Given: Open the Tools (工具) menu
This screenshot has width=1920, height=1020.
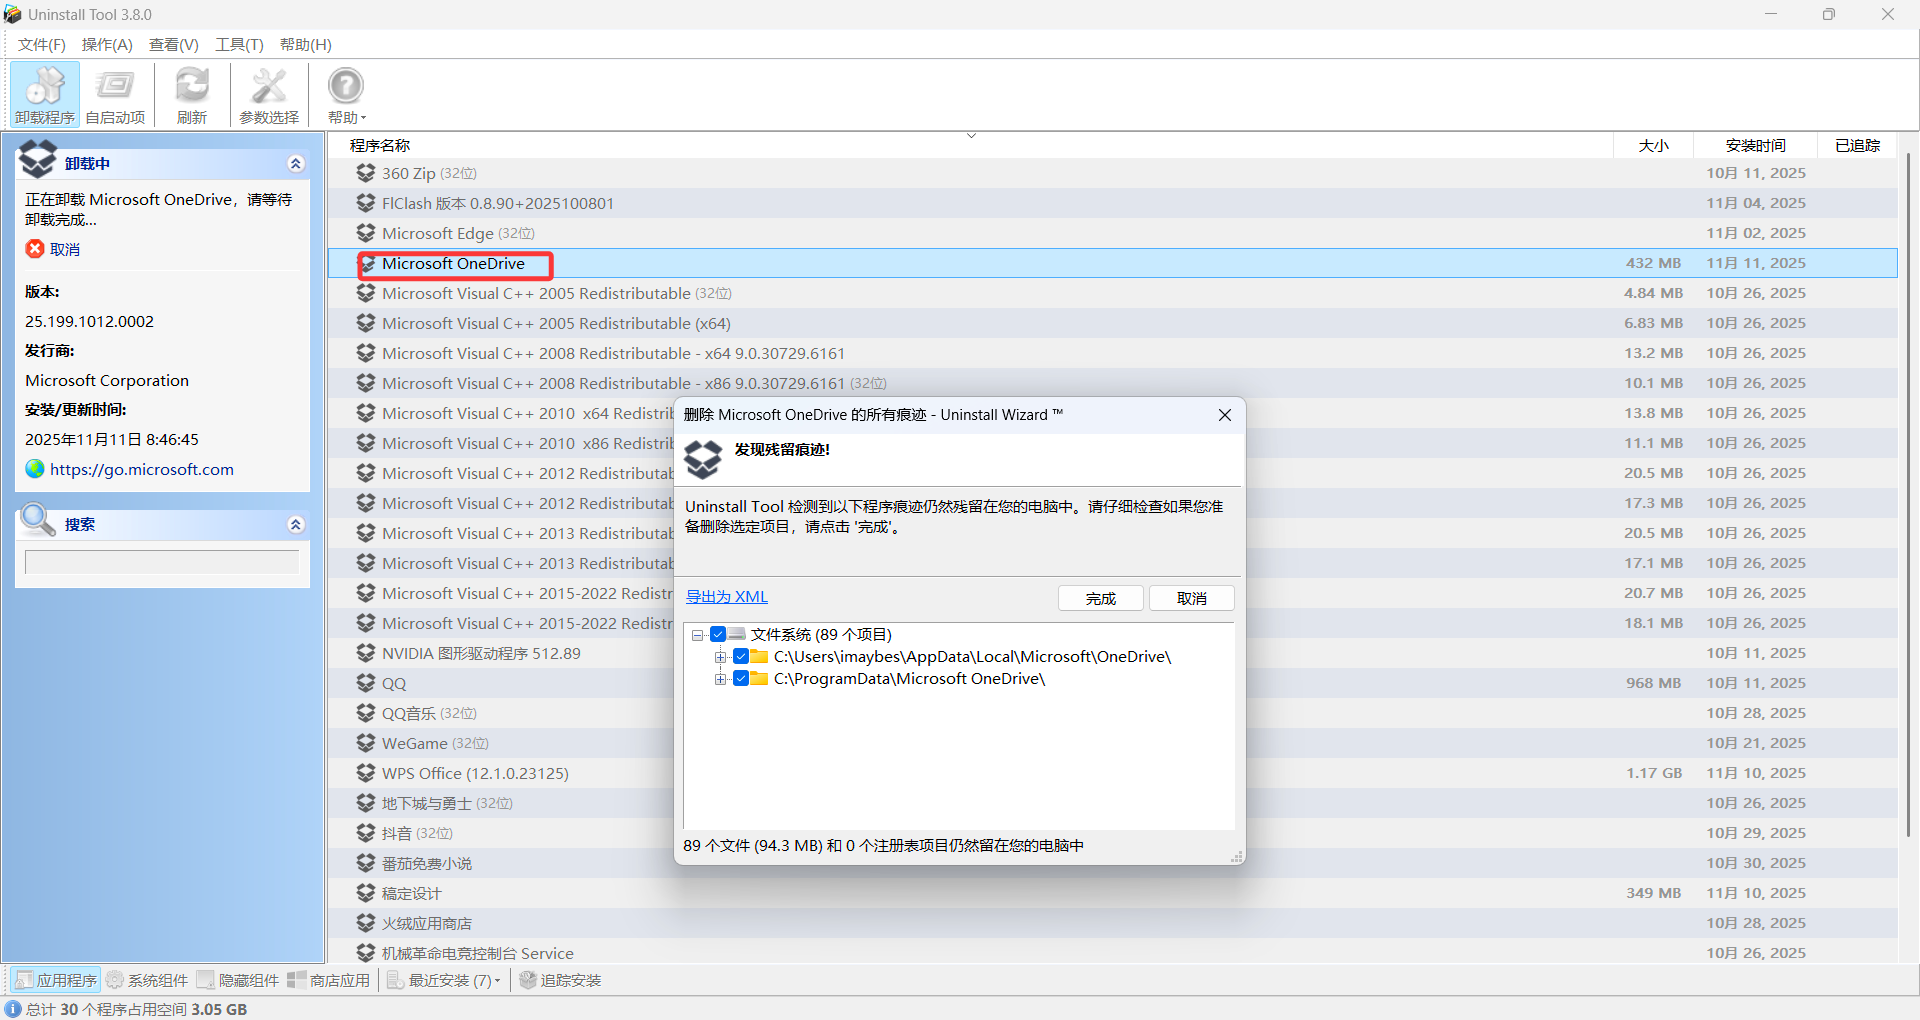Looking at the screenshot, I should tap(239, 45).
